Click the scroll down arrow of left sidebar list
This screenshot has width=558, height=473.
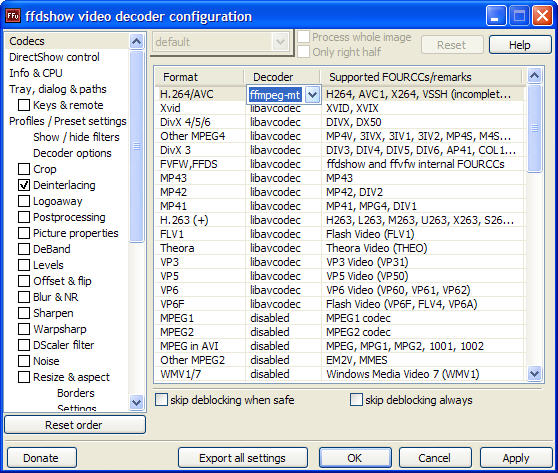[x=136, y=402]
